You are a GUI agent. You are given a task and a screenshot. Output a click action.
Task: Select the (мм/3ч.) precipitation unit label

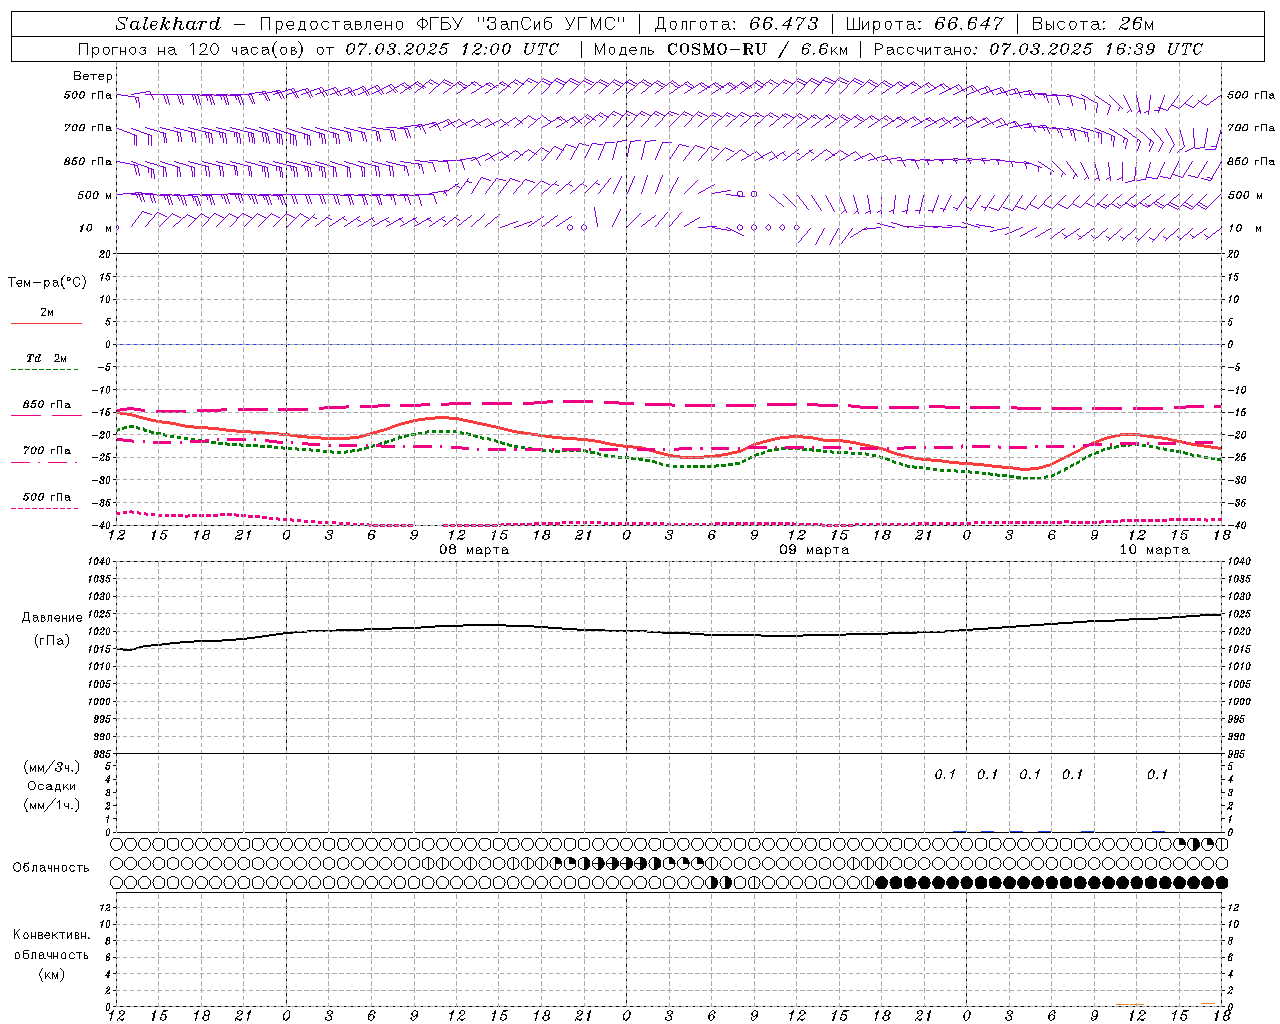pos(52,767)
